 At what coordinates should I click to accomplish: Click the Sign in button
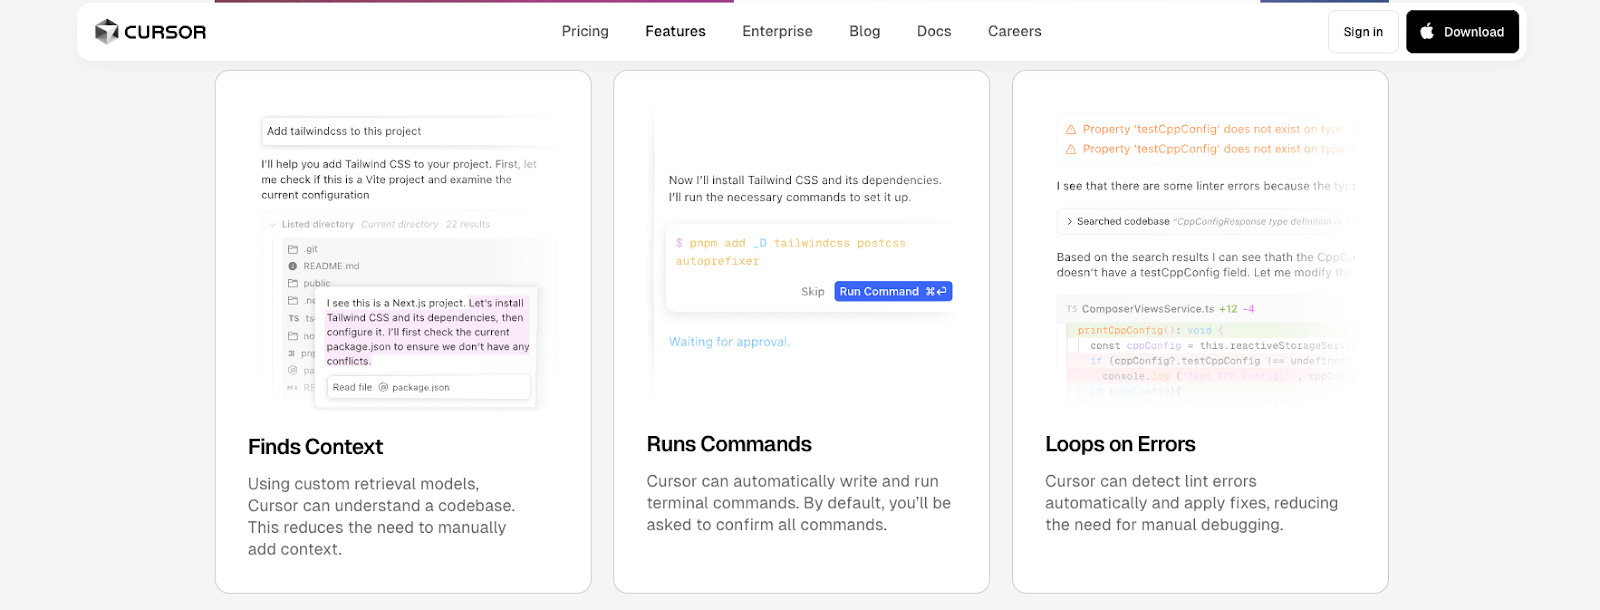[1363, 32]
